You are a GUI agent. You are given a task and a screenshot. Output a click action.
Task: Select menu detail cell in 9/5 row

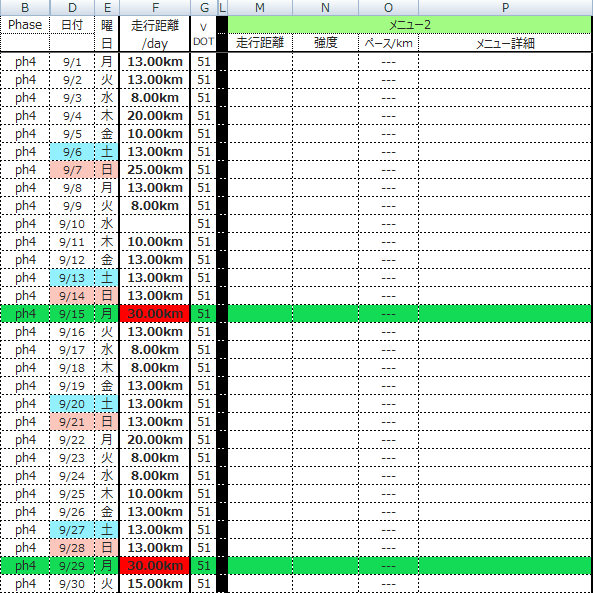pos(505,134)
